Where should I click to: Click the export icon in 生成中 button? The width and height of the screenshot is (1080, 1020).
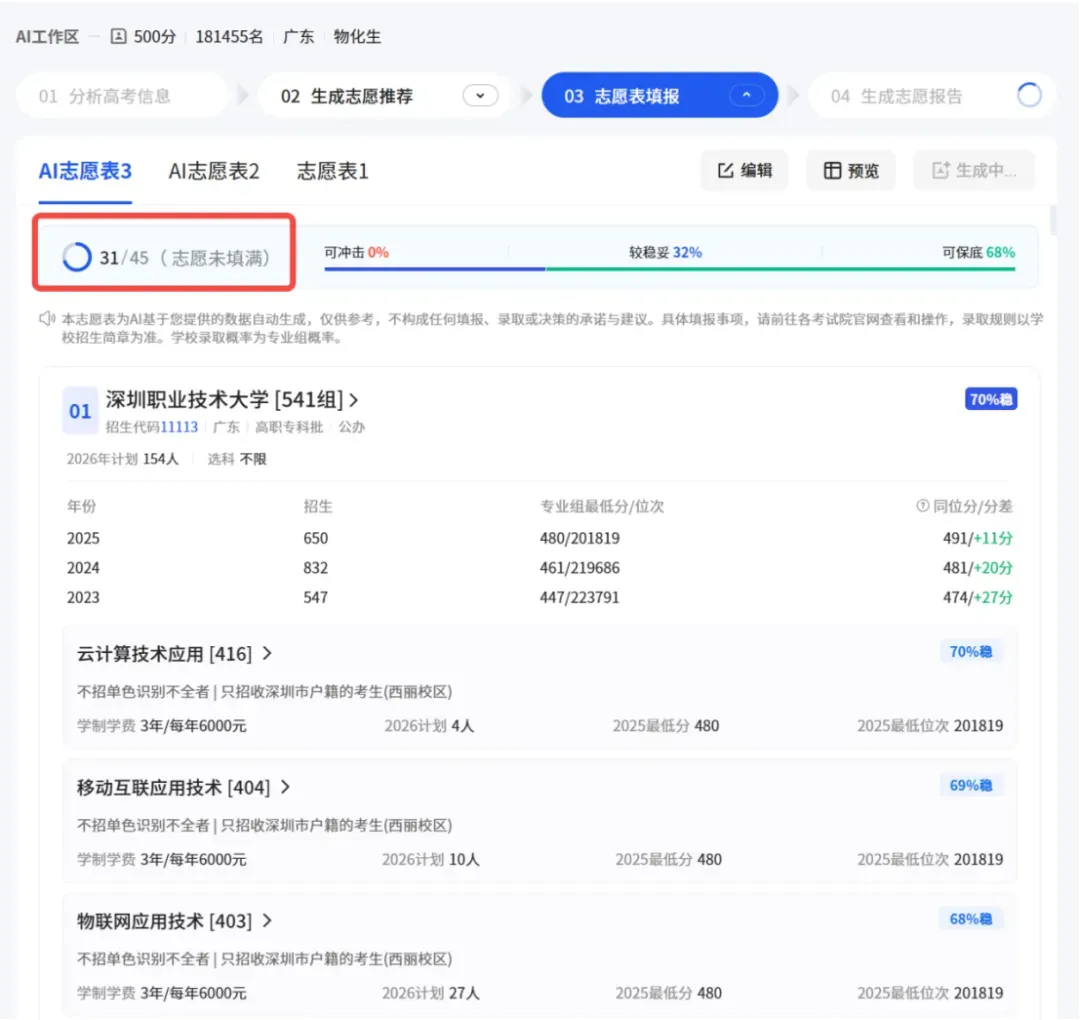pos(940,170)
